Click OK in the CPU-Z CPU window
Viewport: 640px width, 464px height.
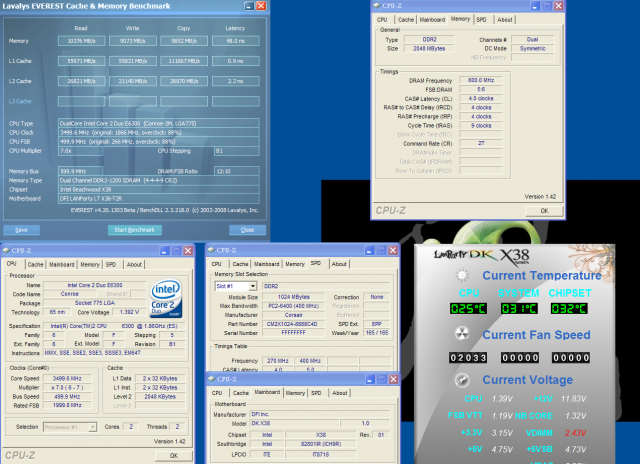coord(173,455)
